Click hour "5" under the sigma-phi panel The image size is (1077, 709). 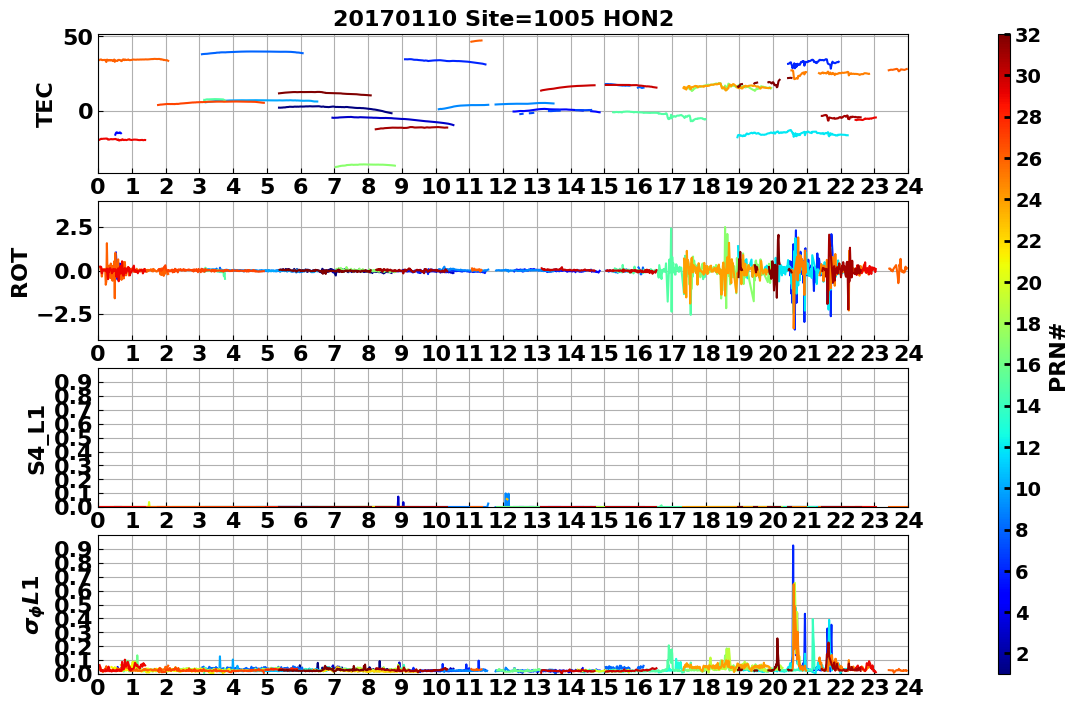pos(267,687)
